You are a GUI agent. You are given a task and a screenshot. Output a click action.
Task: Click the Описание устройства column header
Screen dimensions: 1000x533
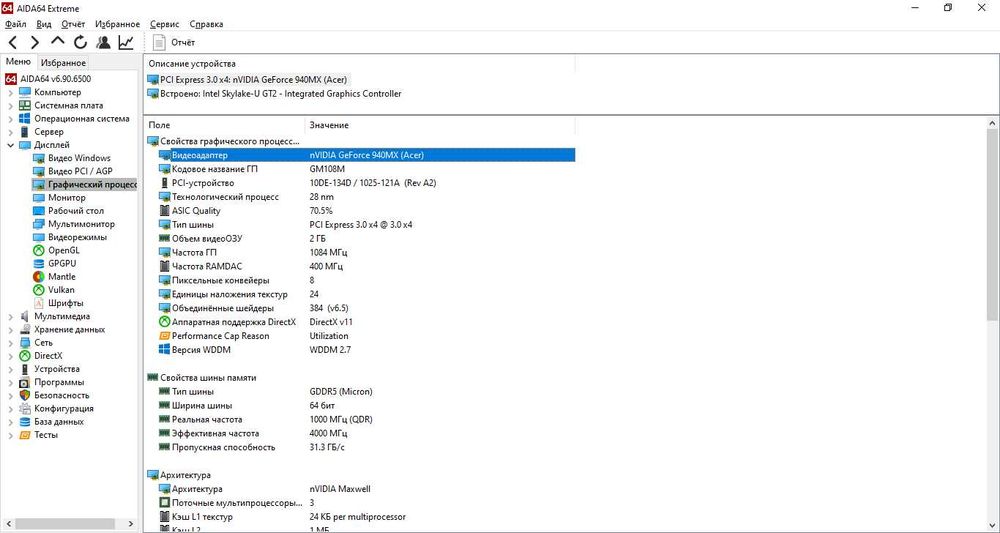coord(360,64)
